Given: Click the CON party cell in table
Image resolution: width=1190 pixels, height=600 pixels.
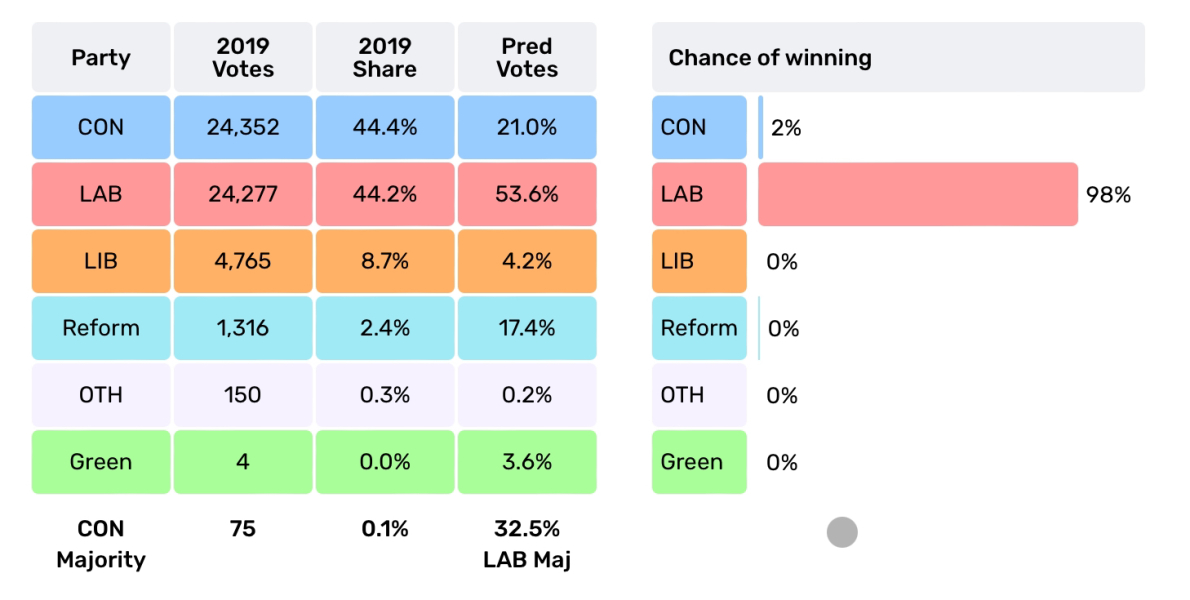Looking at the screenshot, I should 101,127.
